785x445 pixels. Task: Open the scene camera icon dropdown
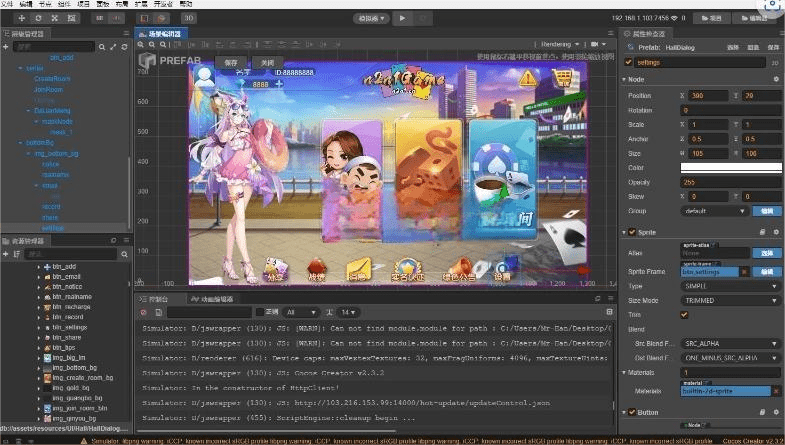click(598, 45)
